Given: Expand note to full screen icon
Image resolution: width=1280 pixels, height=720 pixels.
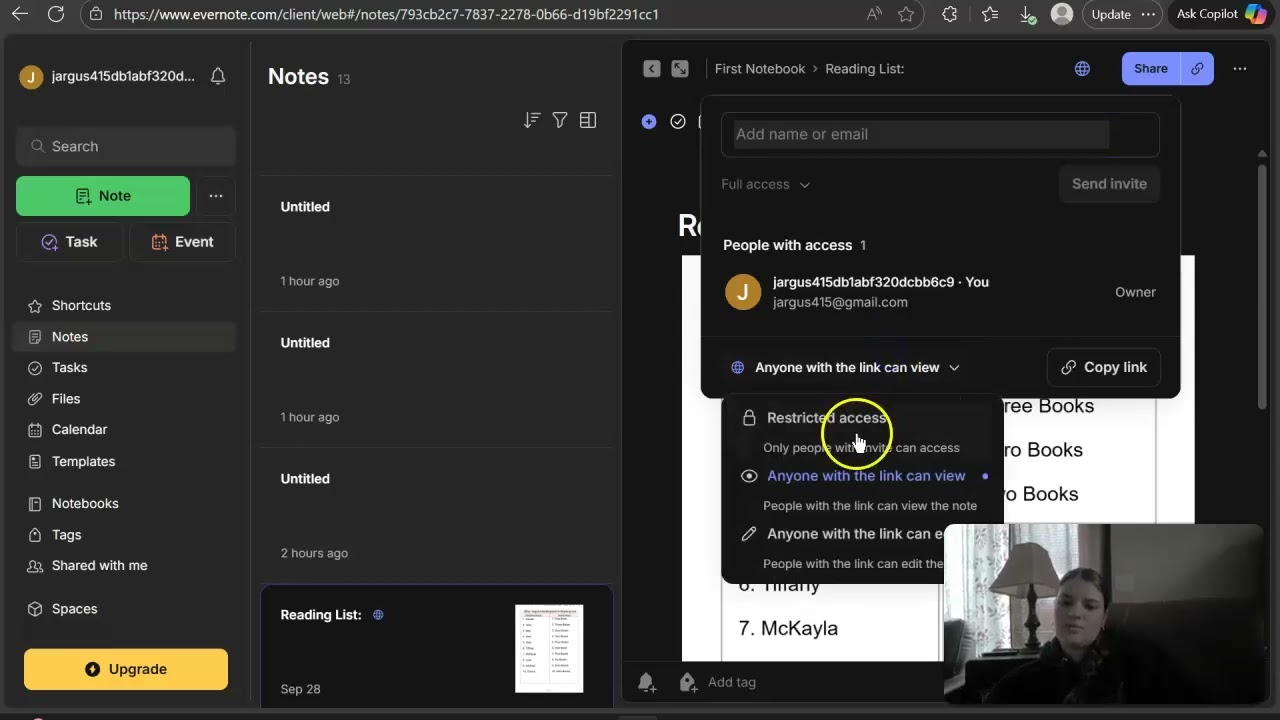Looking at the screenshot, I should (x=680, y=68).
